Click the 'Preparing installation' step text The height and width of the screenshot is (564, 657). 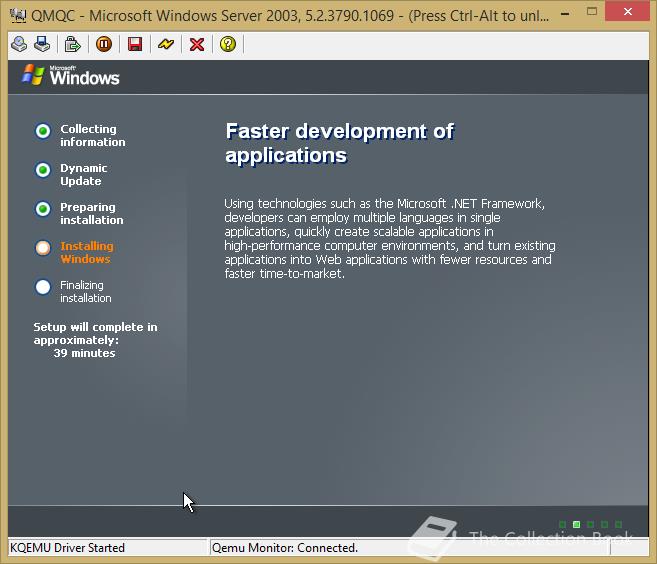point(92,213)
